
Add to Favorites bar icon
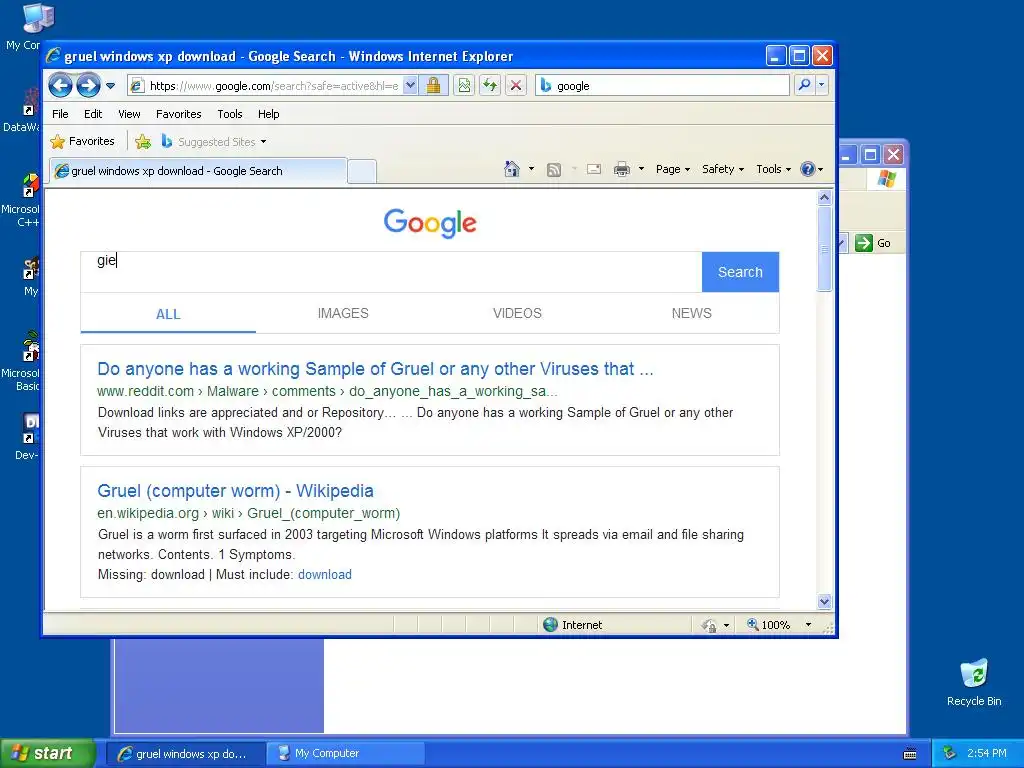(x=143, y=141)
